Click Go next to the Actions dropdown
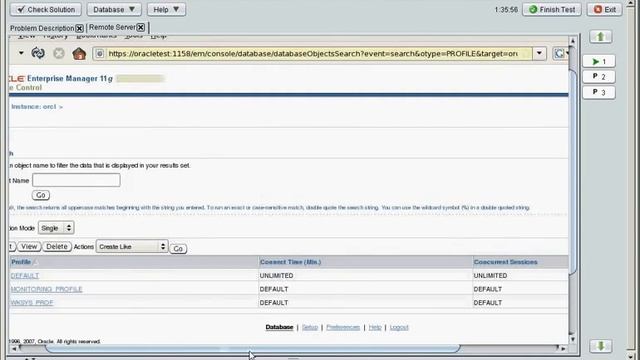Screen dimensions: 640x360 point(178,249)
